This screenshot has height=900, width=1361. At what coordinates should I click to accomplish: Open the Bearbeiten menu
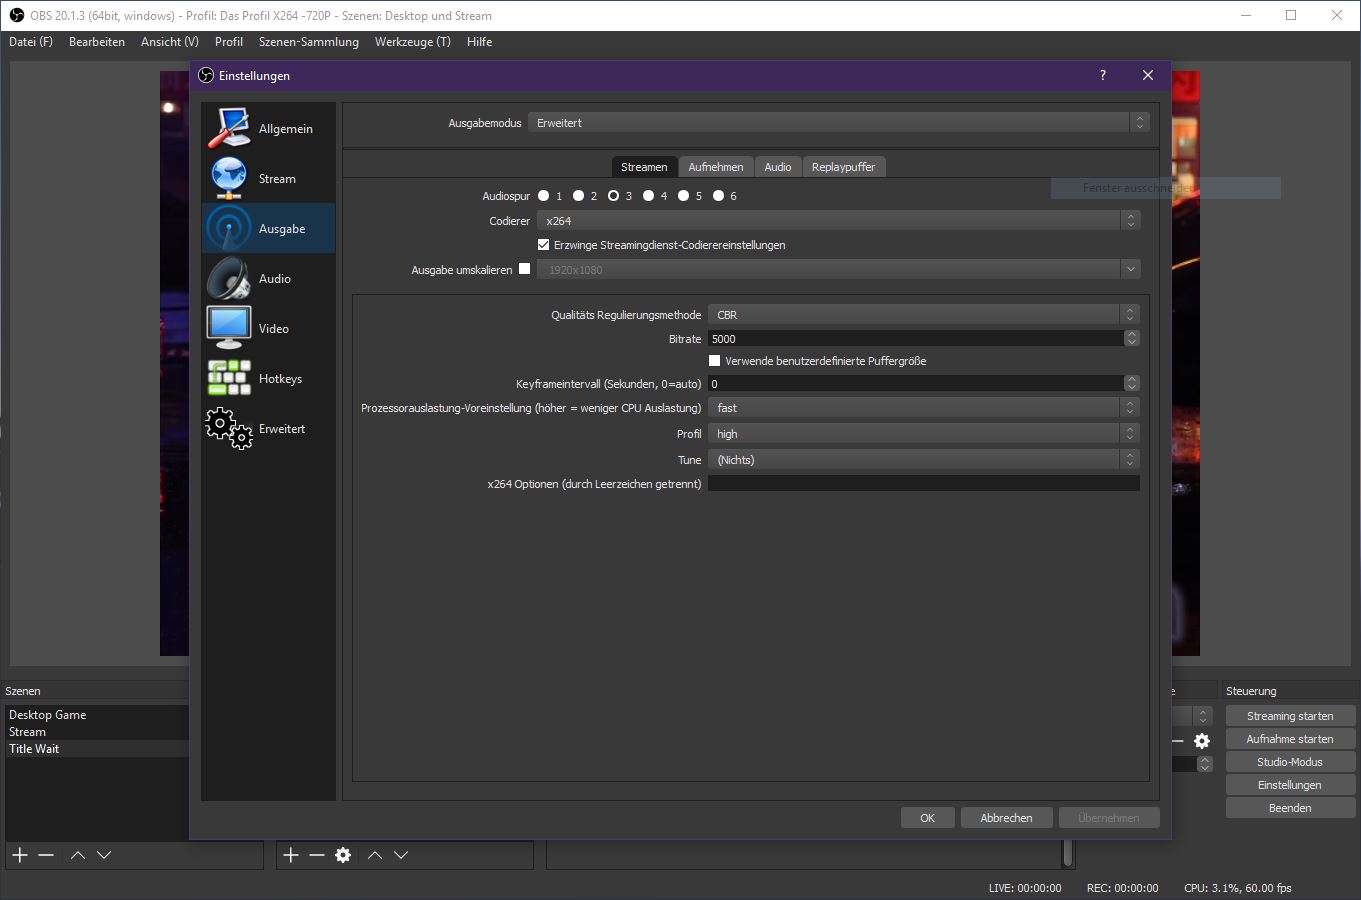(97, 42)
